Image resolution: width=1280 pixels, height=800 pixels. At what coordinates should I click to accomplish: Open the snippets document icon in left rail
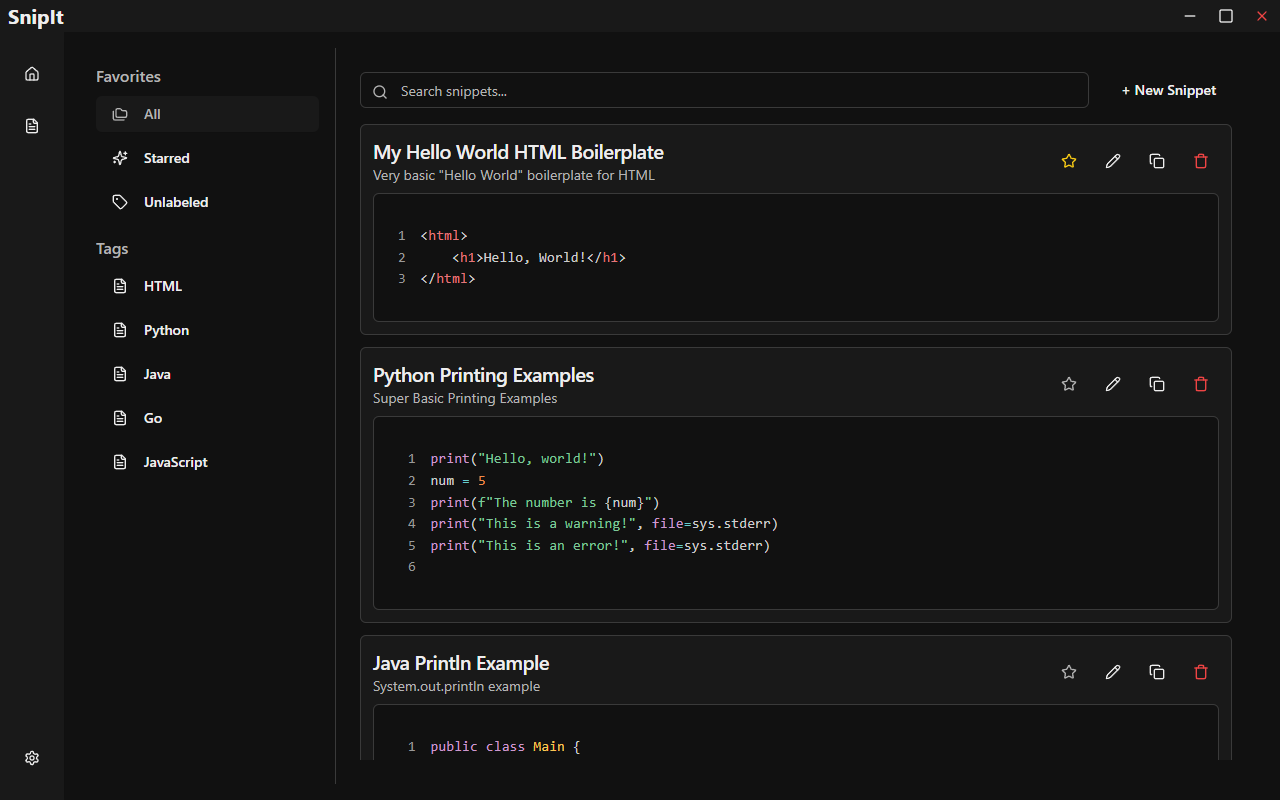[32, 126]
